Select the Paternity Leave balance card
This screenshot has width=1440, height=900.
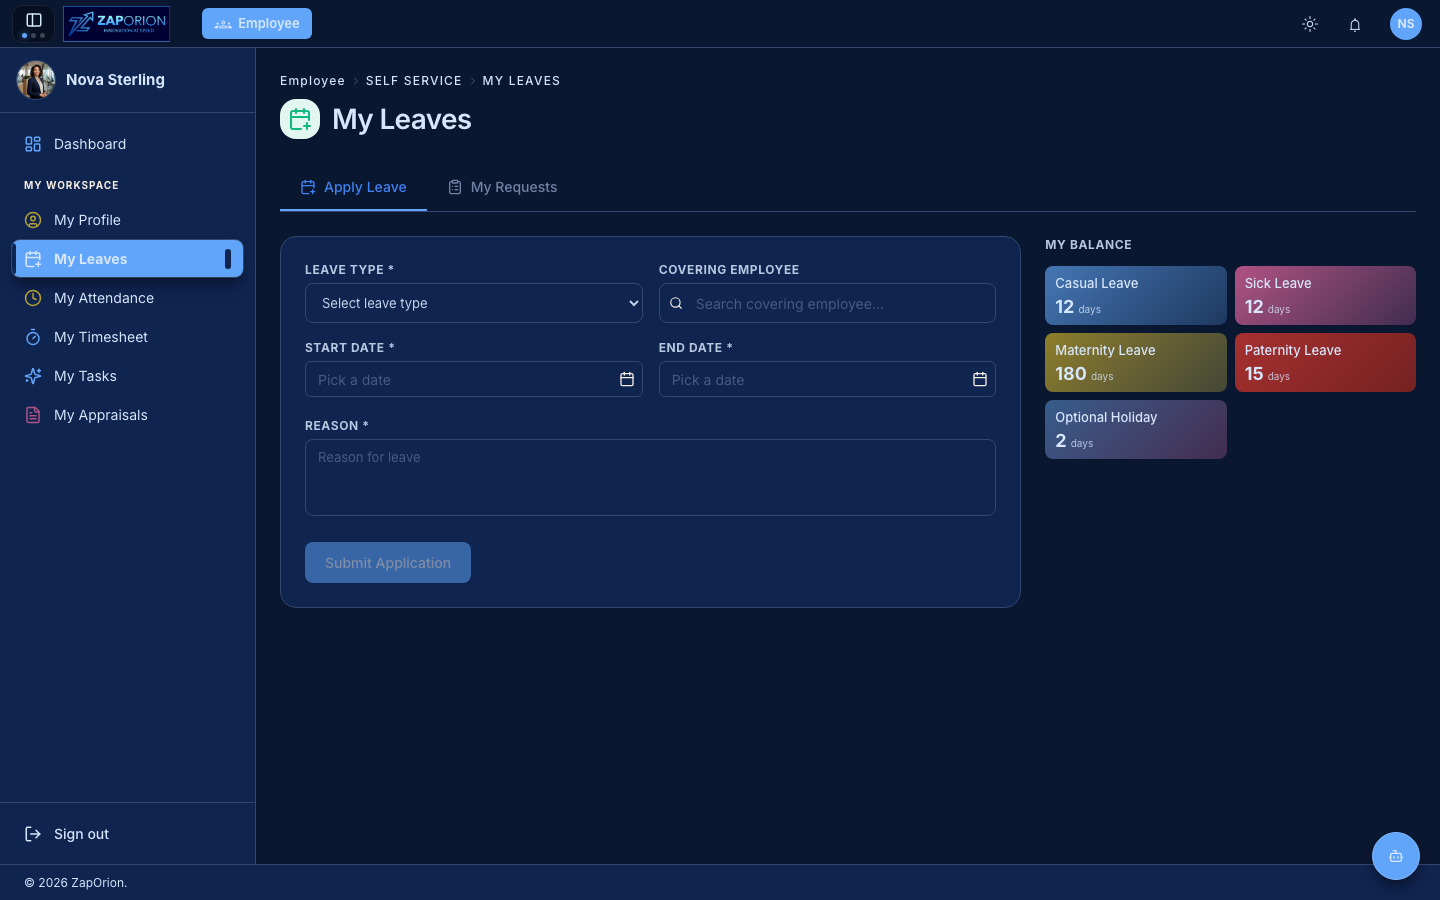[x=1325, y=362]
